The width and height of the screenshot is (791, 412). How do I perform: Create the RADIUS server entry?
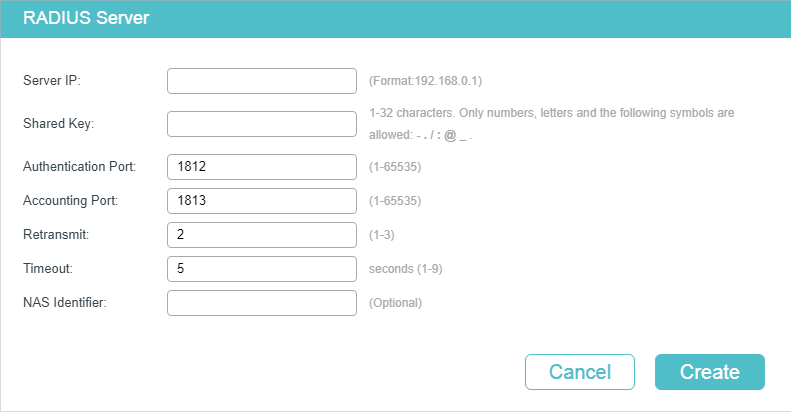[710, 372]
